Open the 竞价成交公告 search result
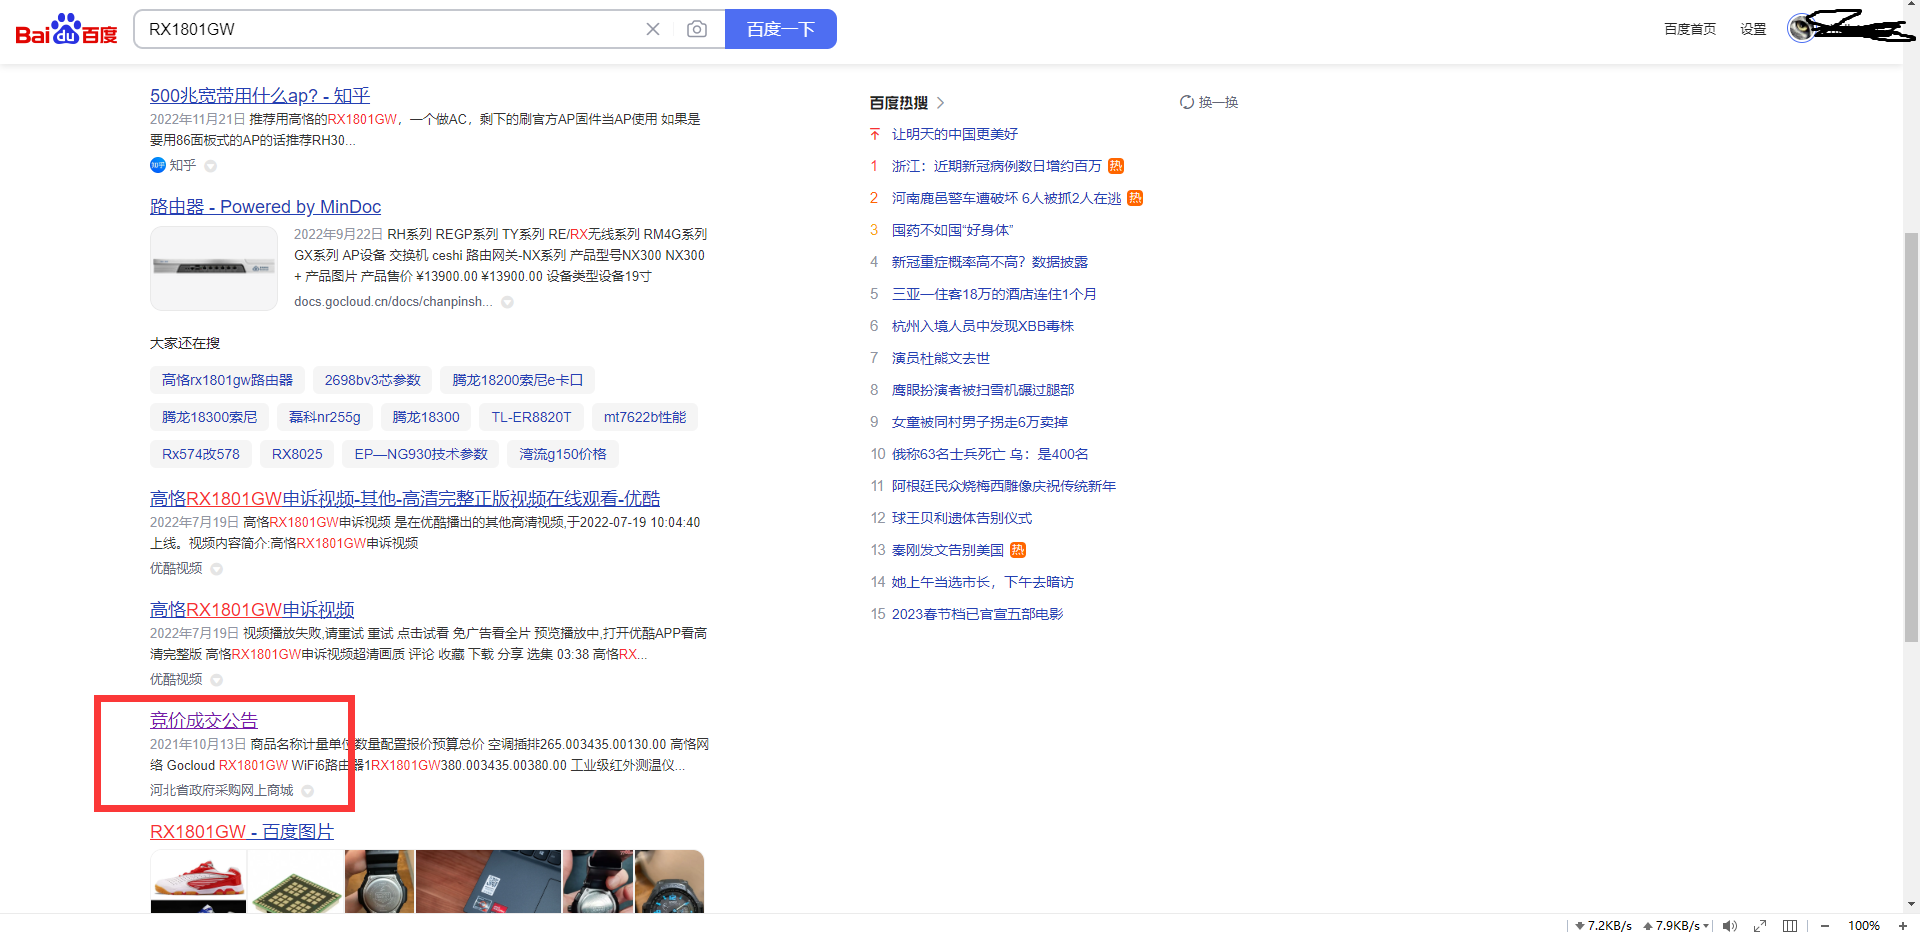This screenshot has height=935, width=1920. click(x=204, y=721)
